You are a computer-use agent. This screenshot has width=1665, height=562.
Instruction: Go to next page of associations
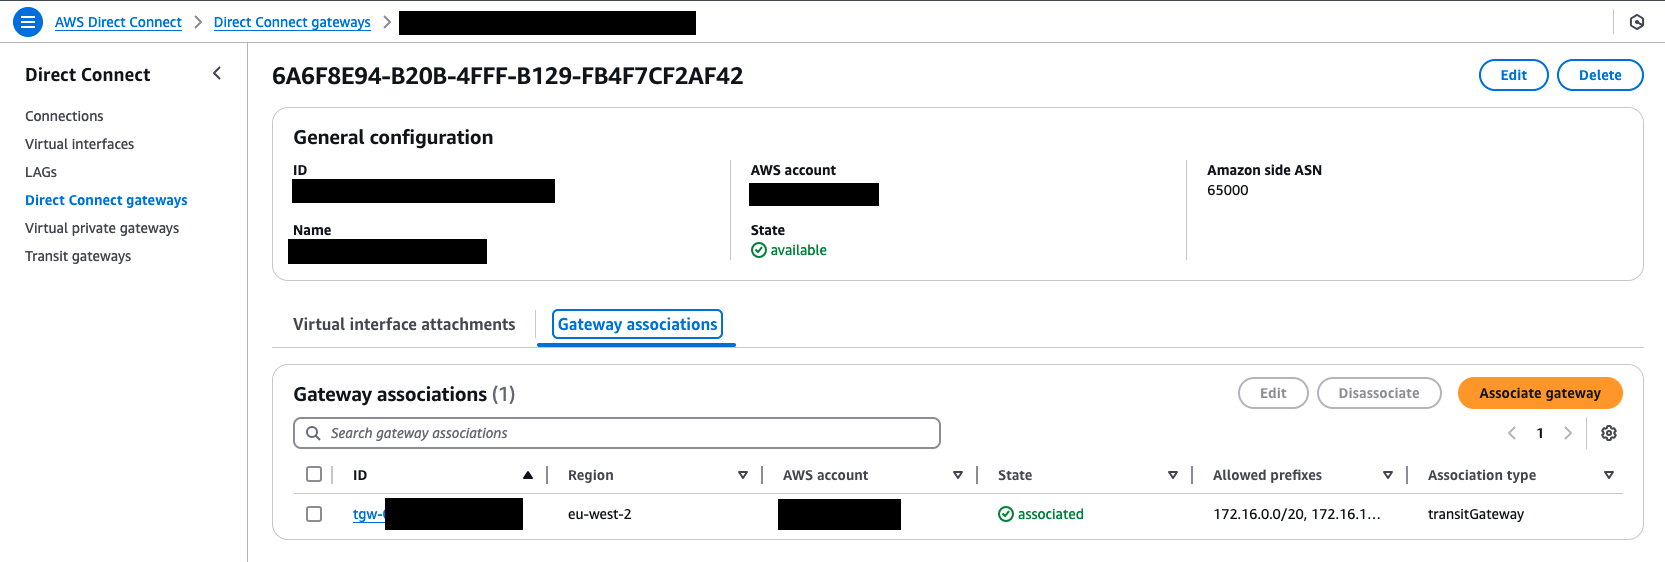click(x=1568, y=433)
